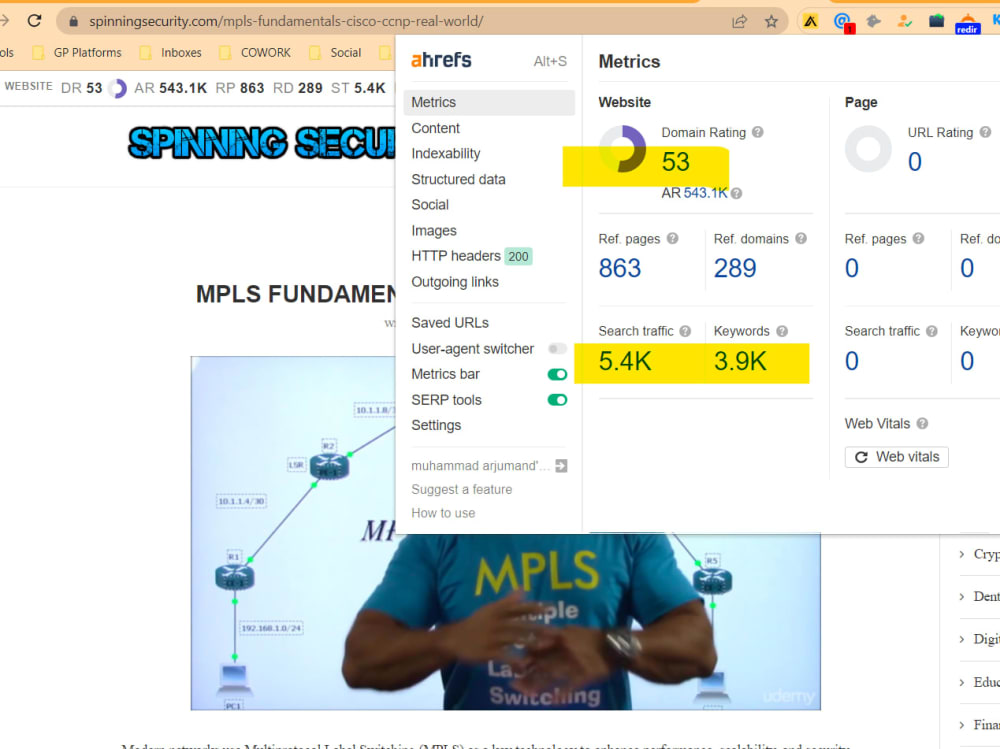Toggle the User-agent switcher on

pos(557,348)
